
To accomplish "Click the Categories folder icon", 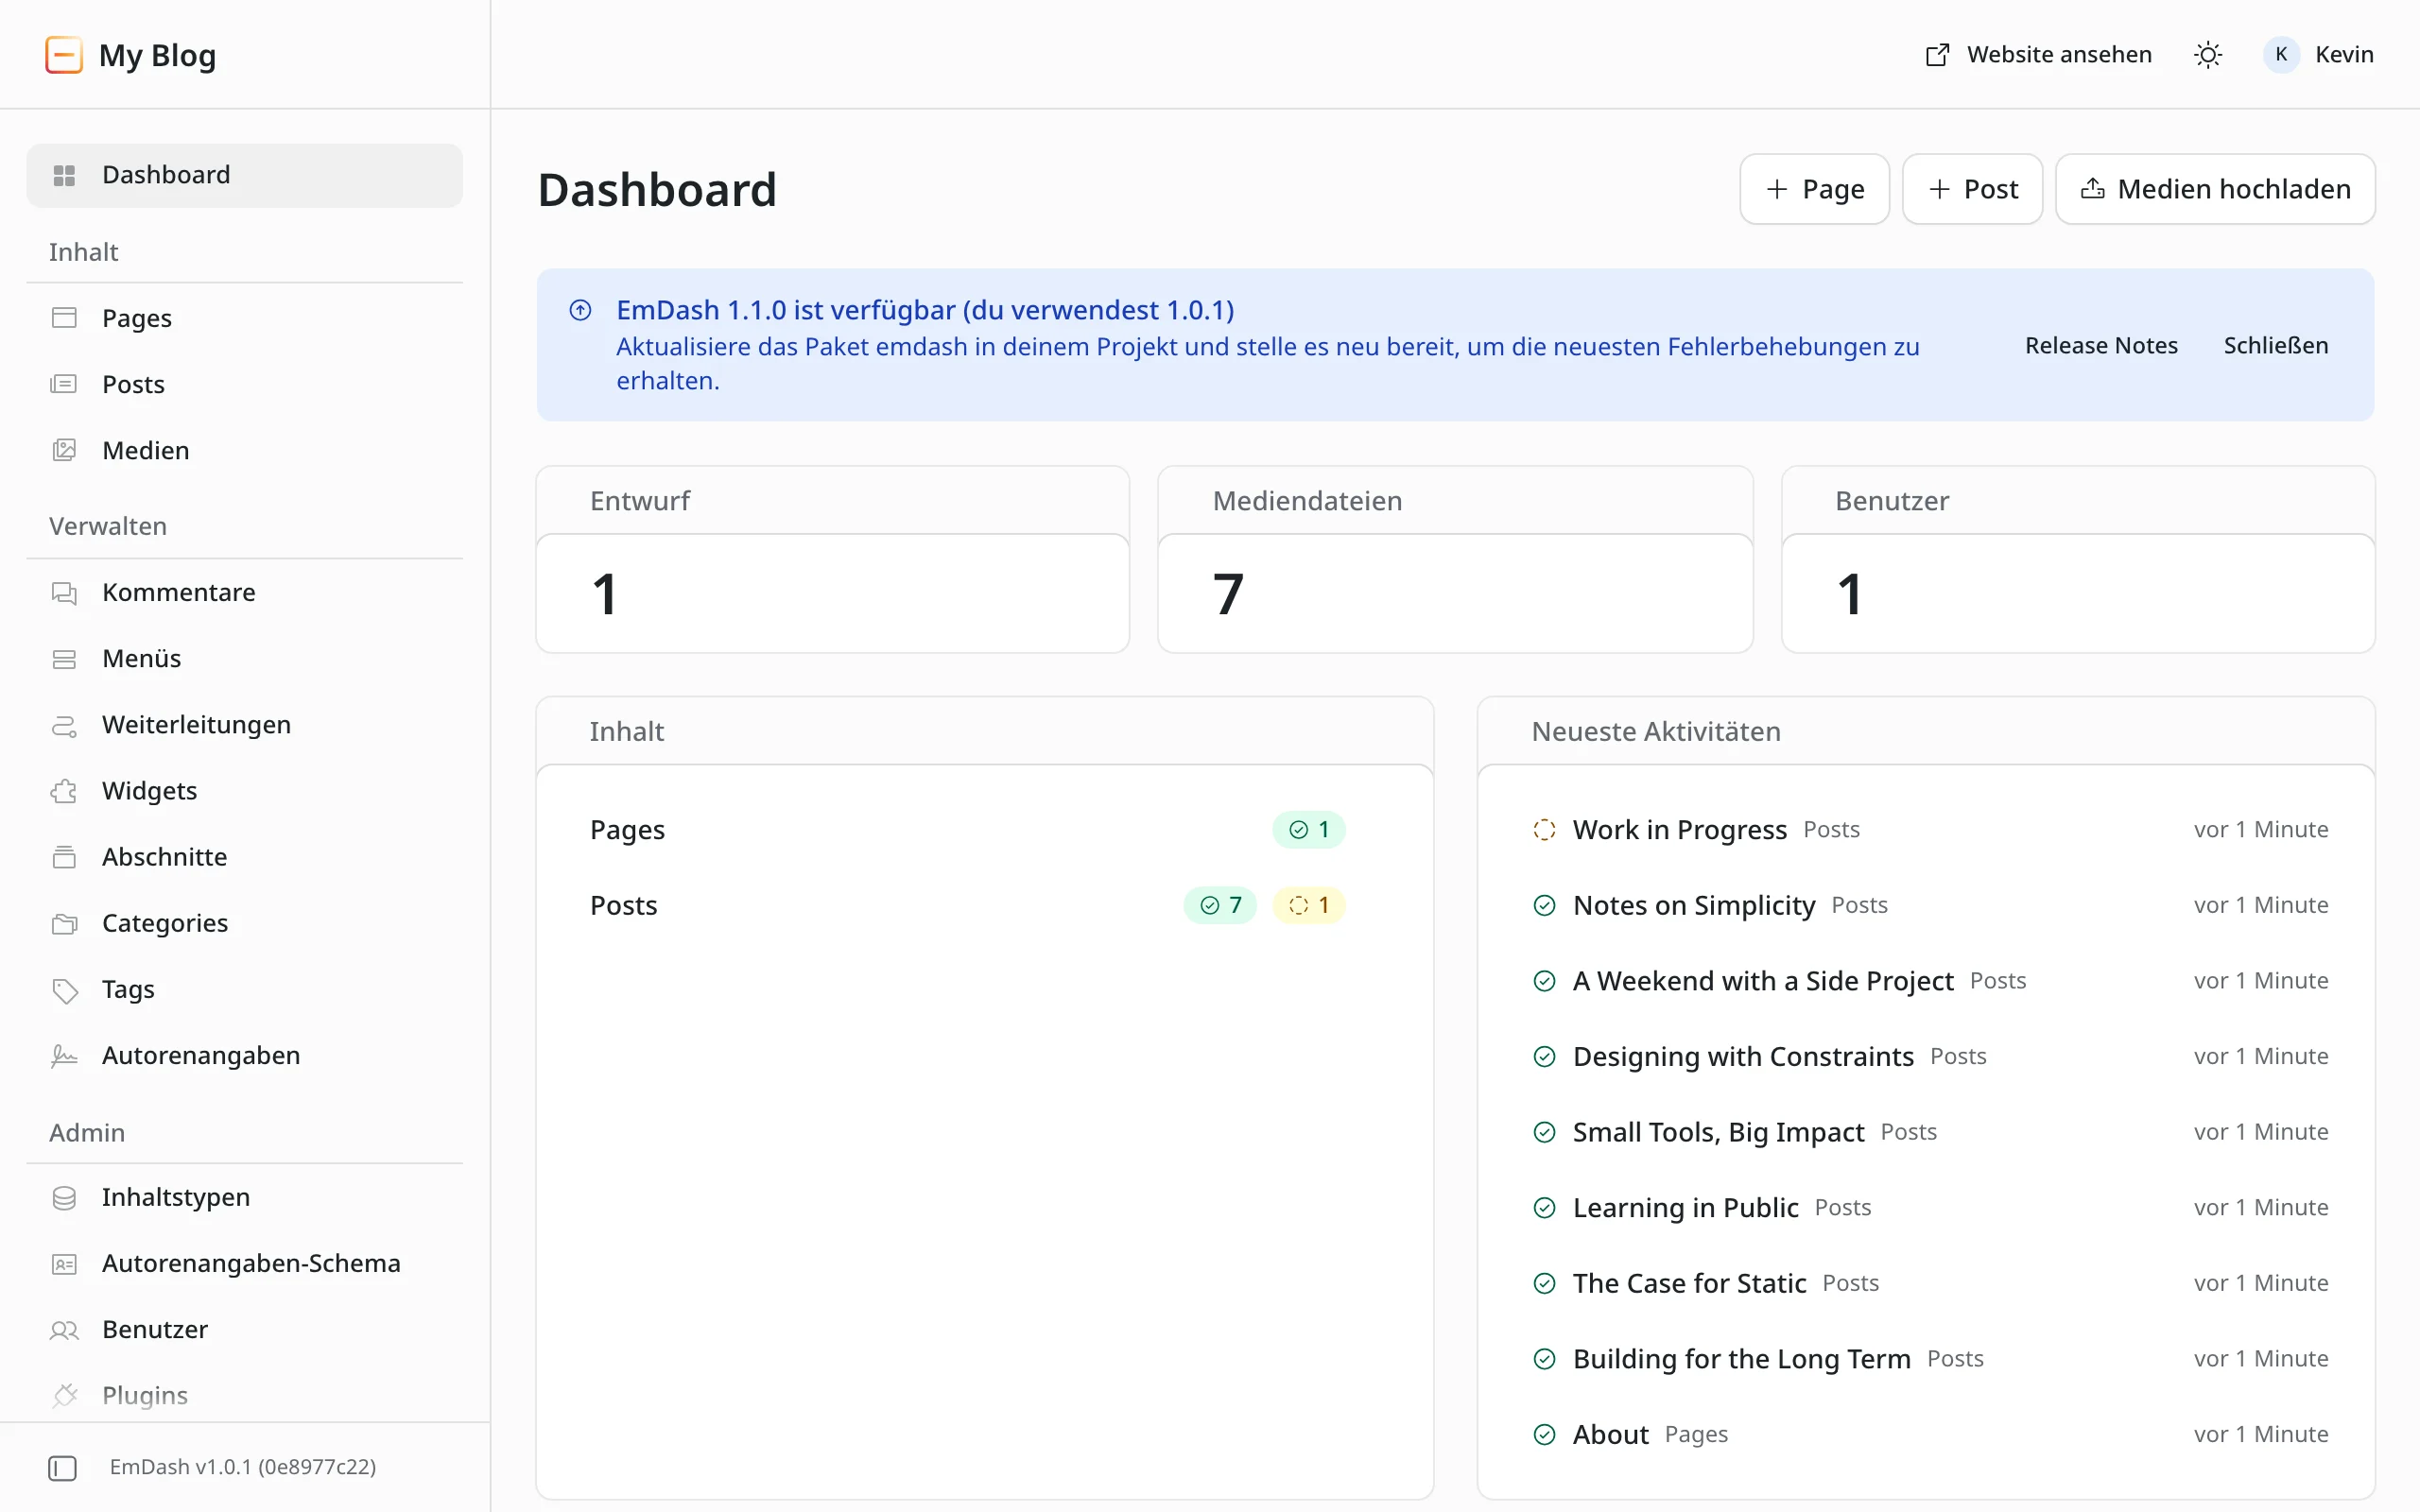I will [x=64, y=923].
